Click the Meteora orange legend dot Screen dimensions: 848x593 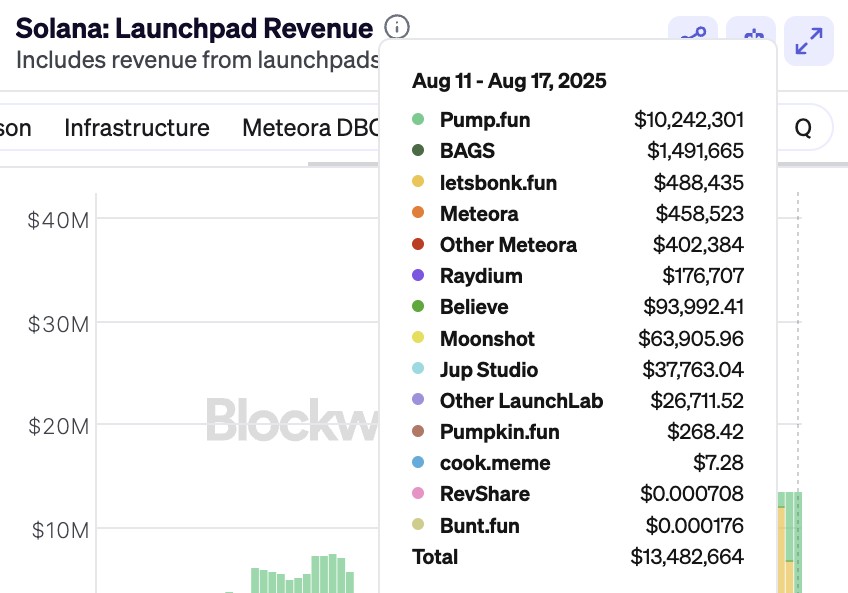click(x=418, y=212)
